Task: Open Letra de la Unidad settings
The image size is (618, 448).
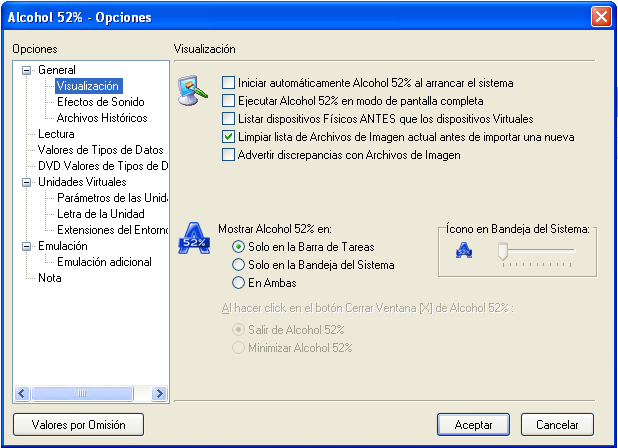Action: pyautogui.click(x=101, y=214)
